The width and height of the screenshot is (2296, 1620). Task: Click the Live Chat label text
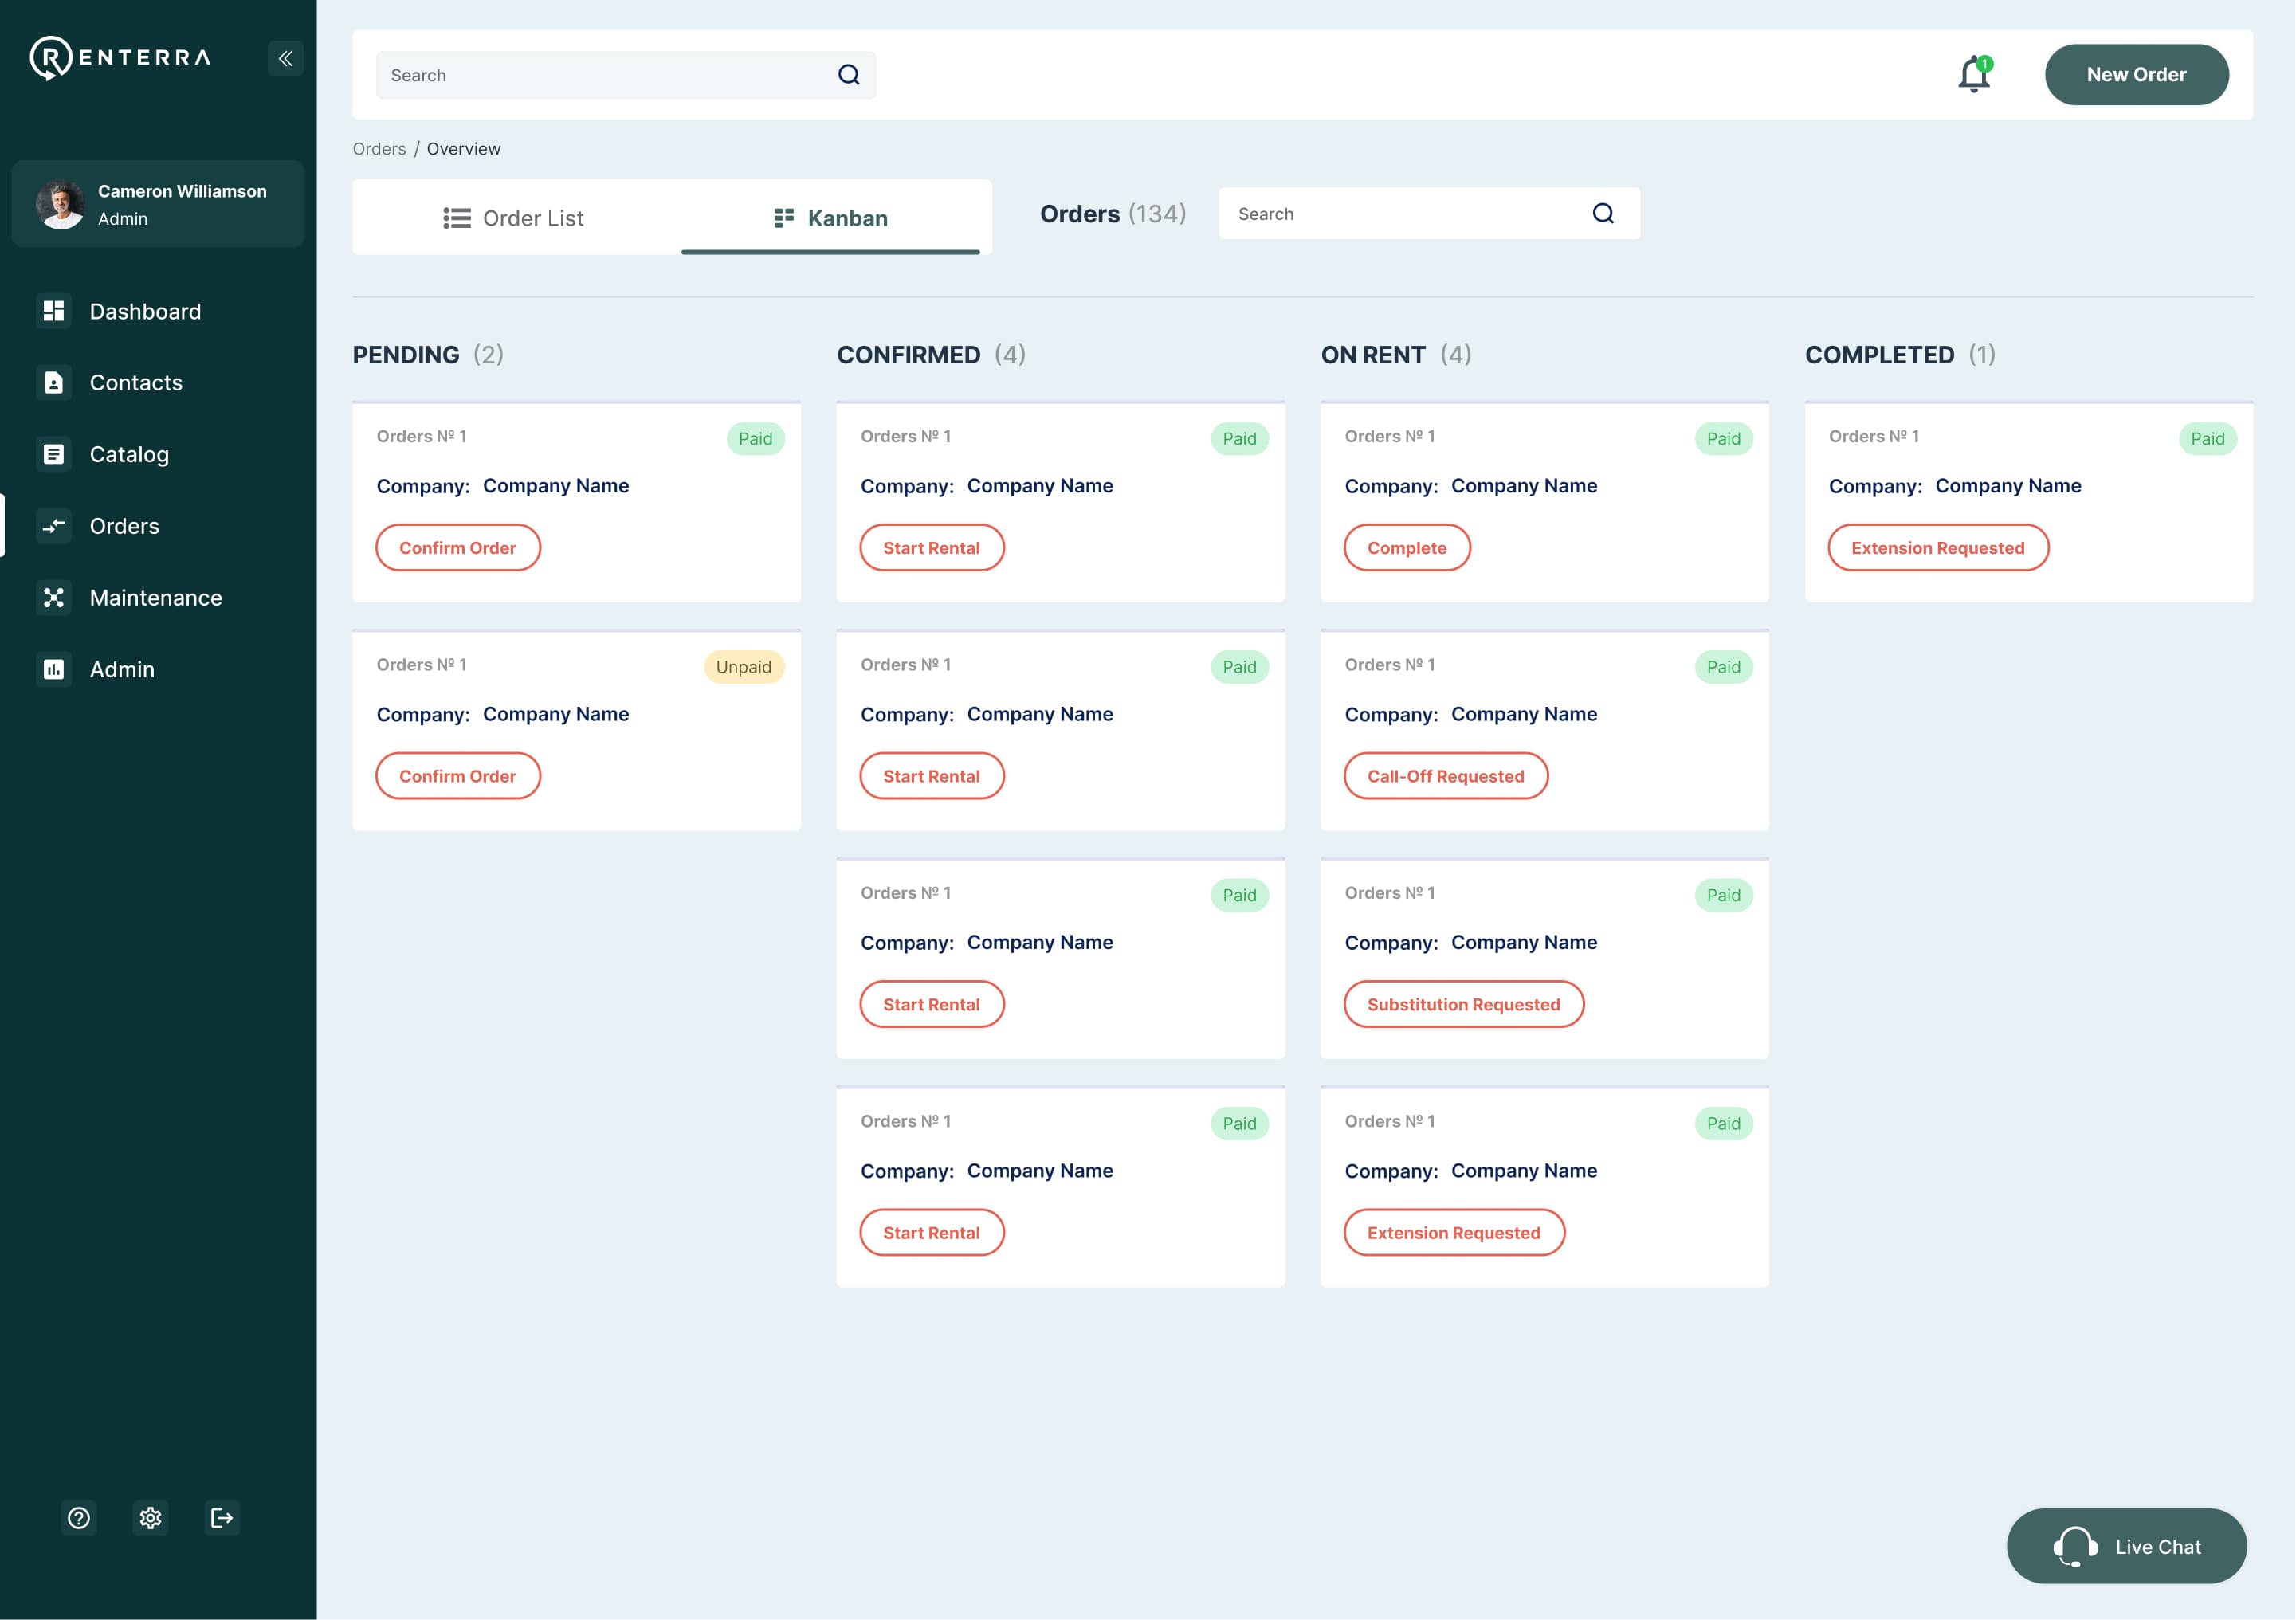pos(2158,1547)
